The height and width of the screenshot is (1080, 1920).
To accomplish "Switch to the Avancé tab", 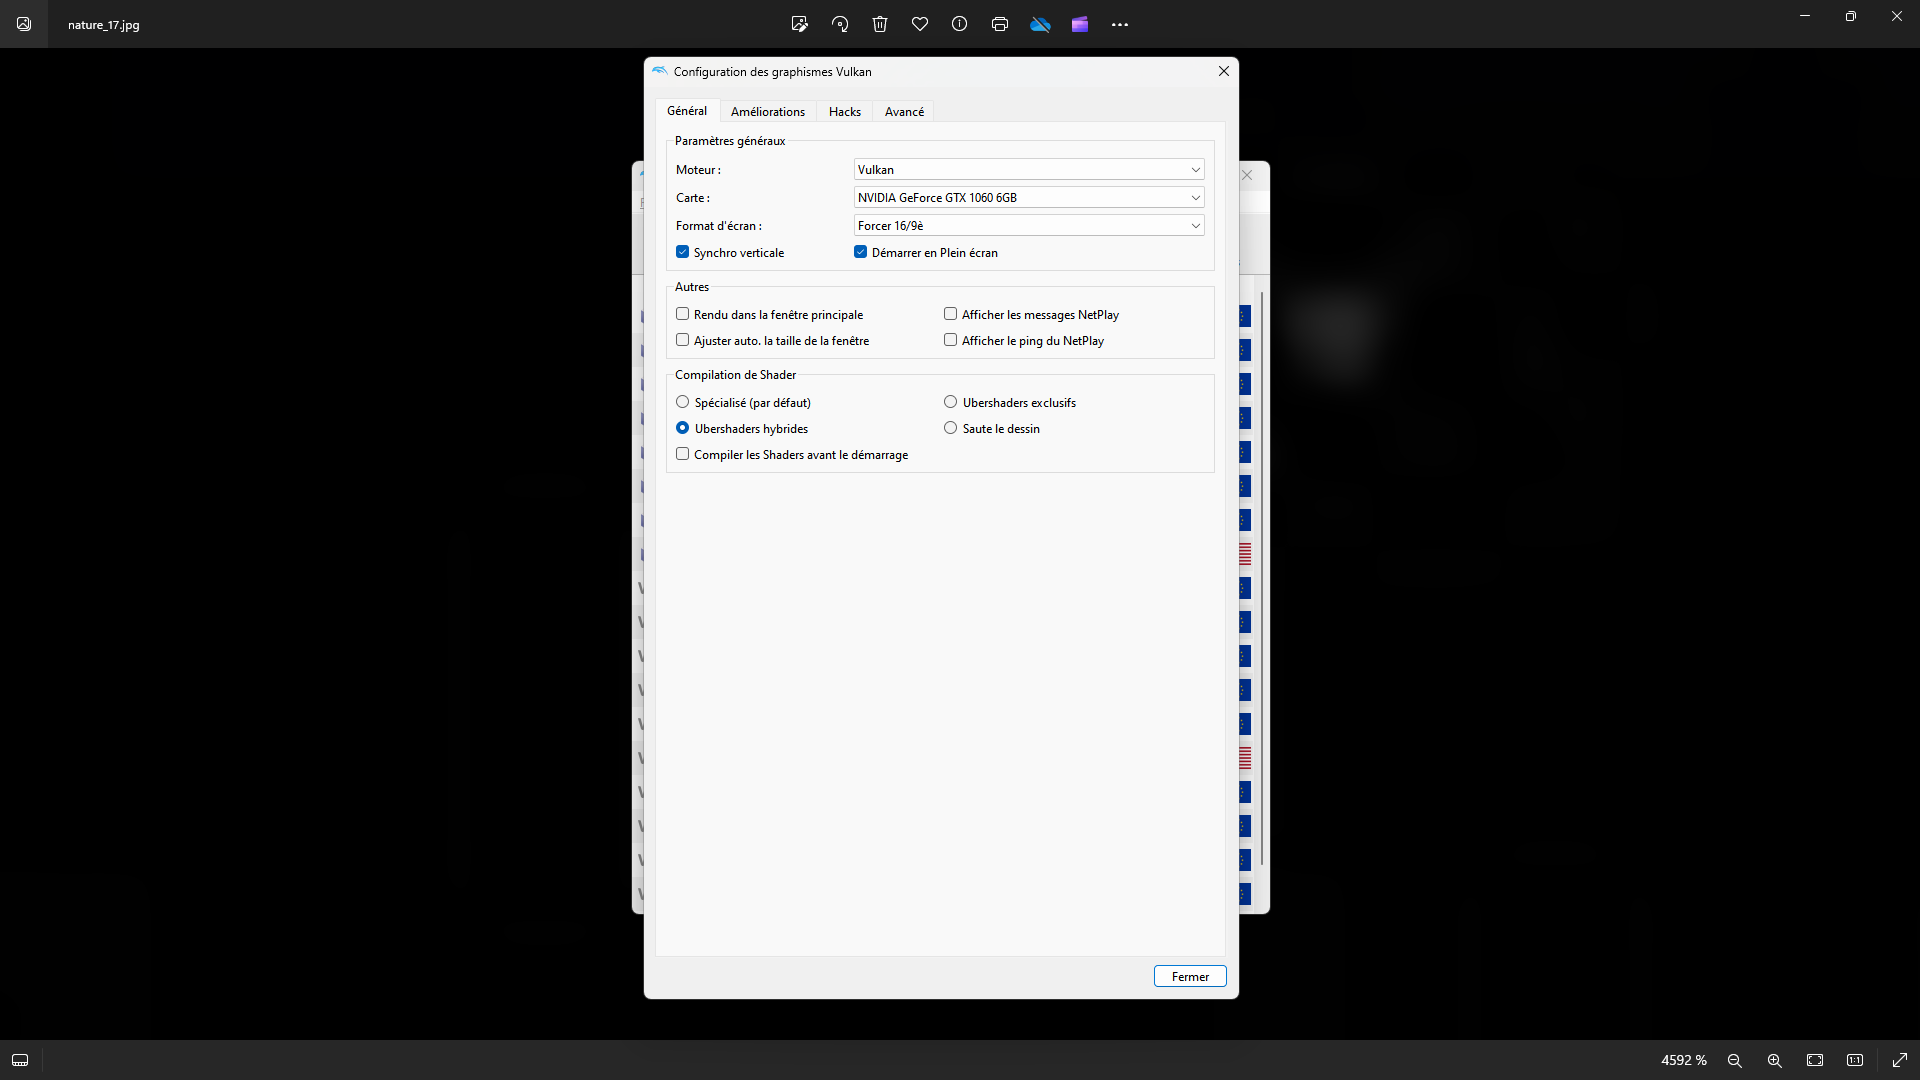I will [x=904, y=112].
